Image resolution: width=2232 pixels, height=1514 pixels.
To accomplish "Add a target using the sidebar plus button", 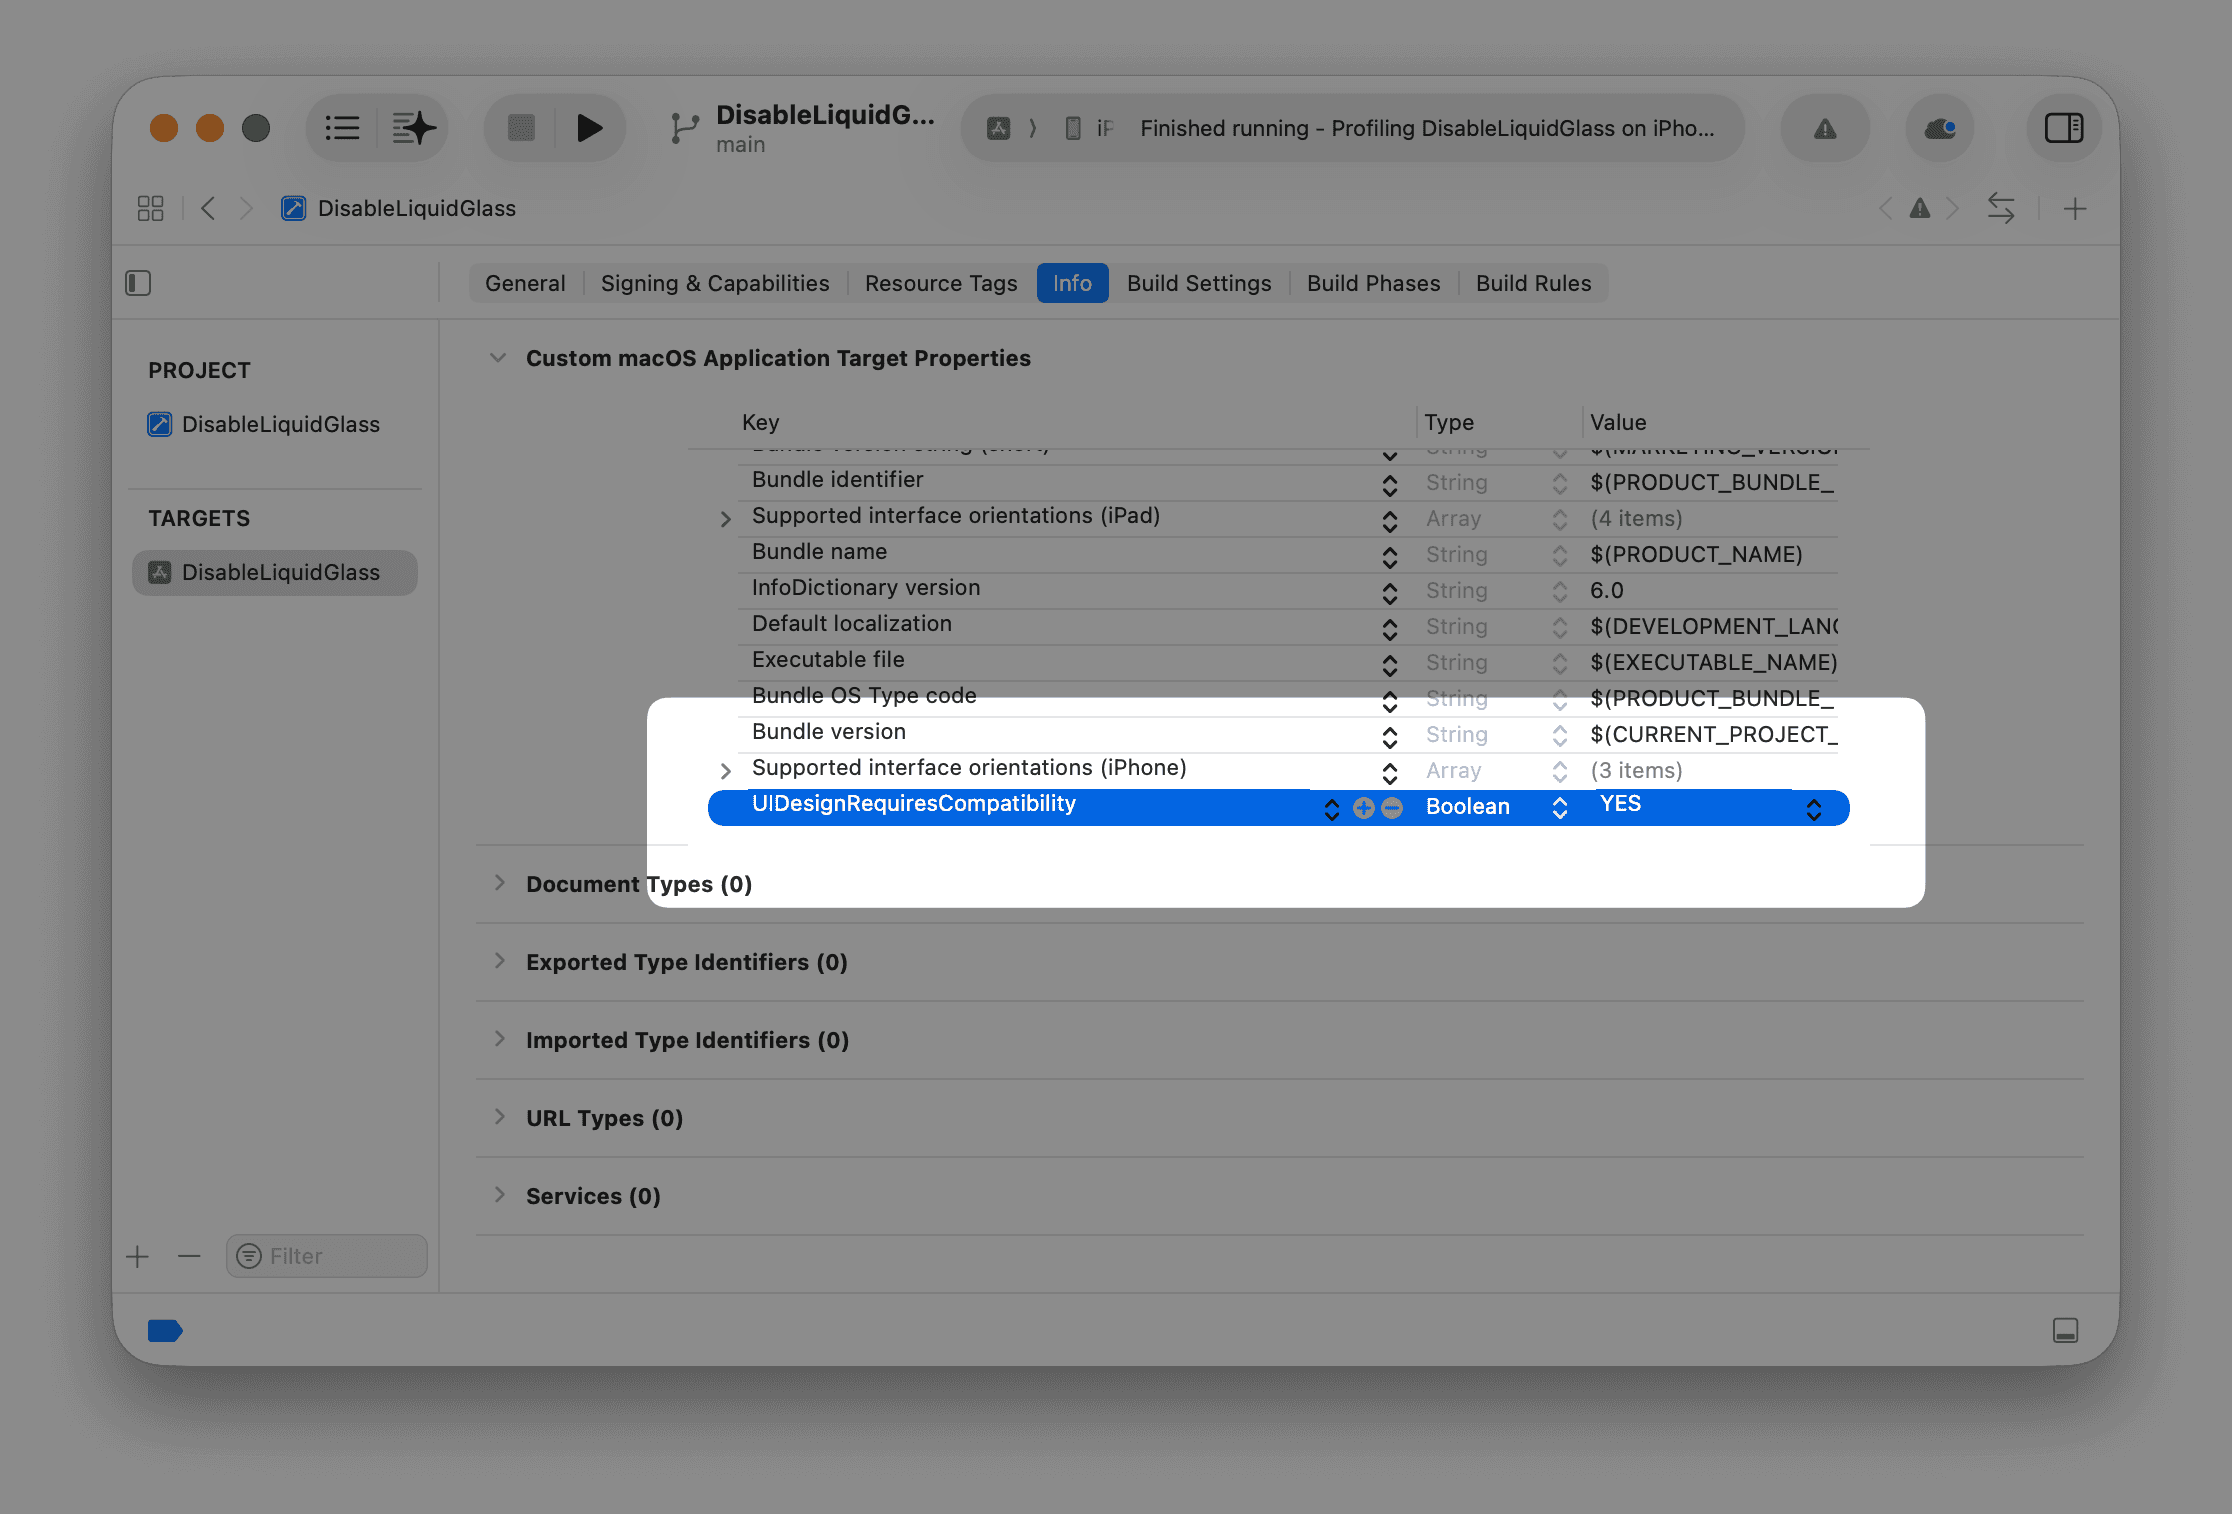I will [137, 1256].
